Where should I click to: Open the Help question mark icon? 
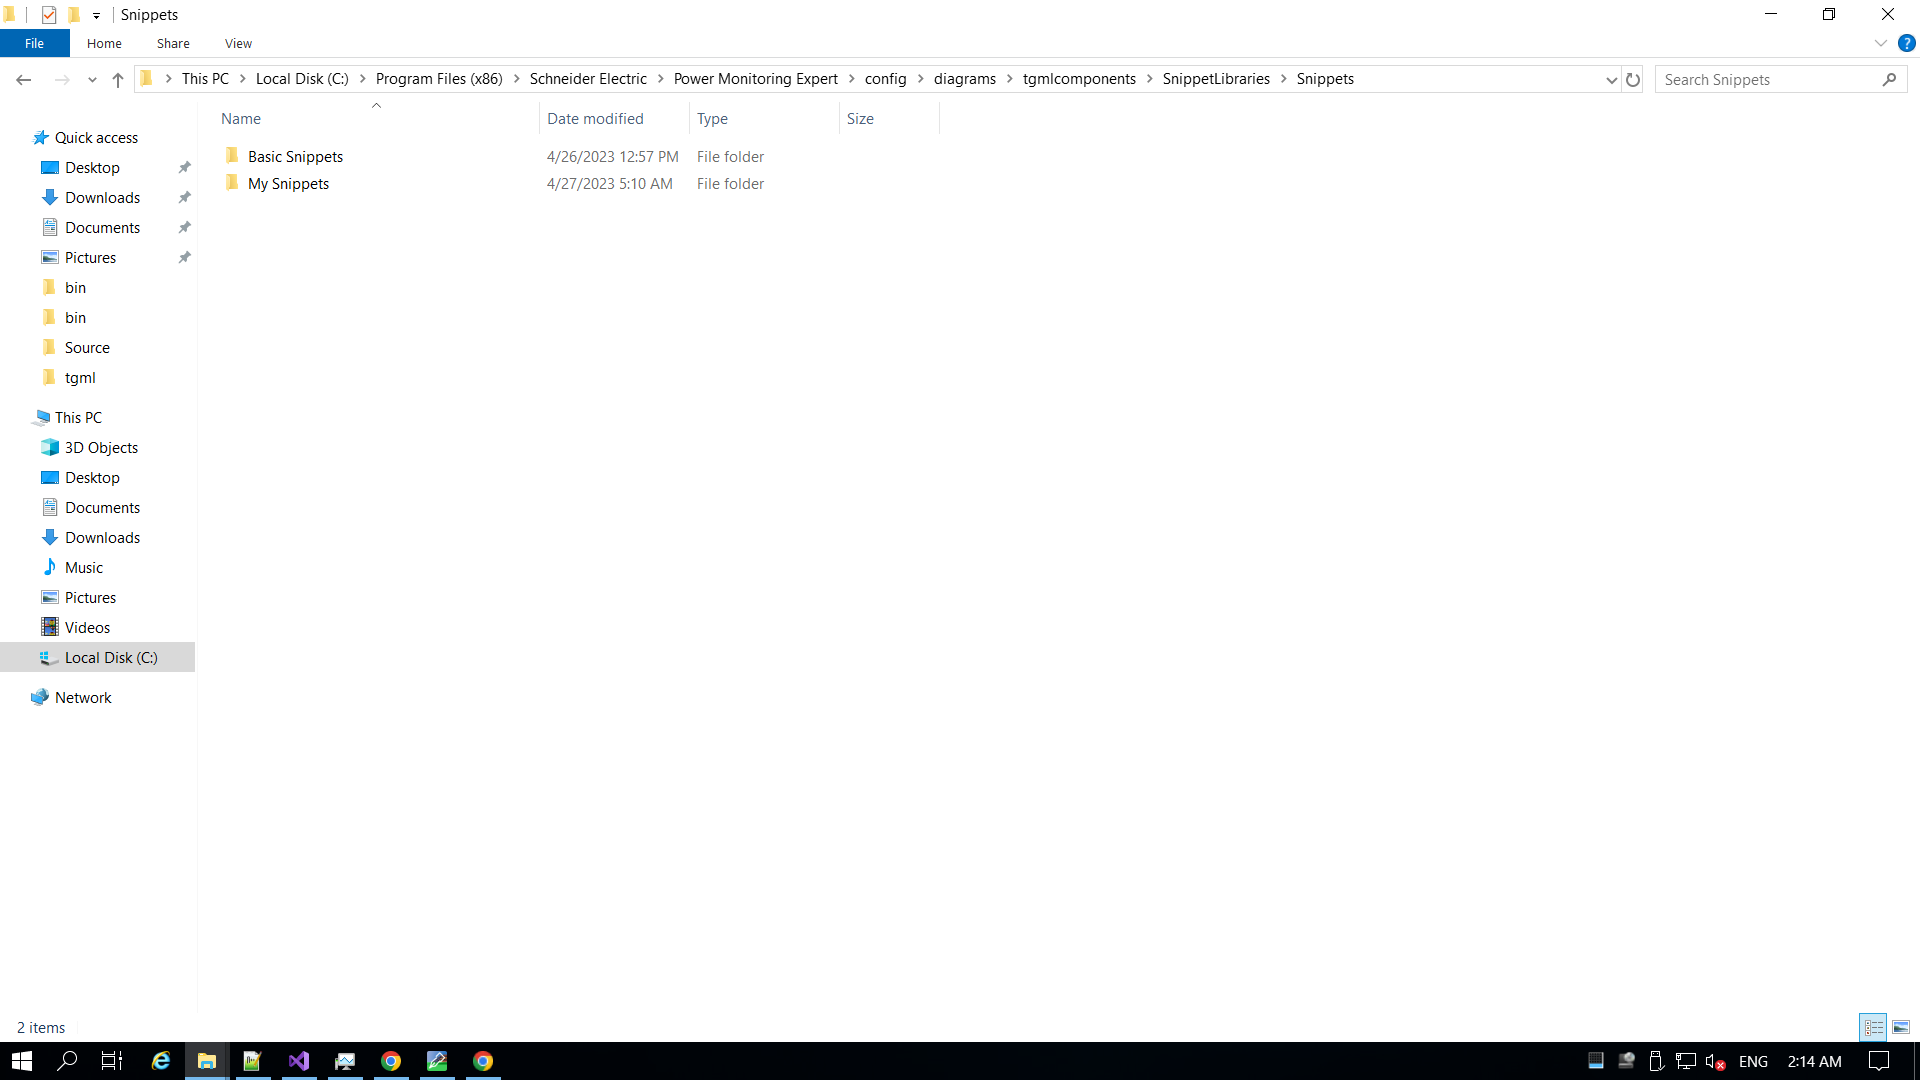pos(1907,43)
